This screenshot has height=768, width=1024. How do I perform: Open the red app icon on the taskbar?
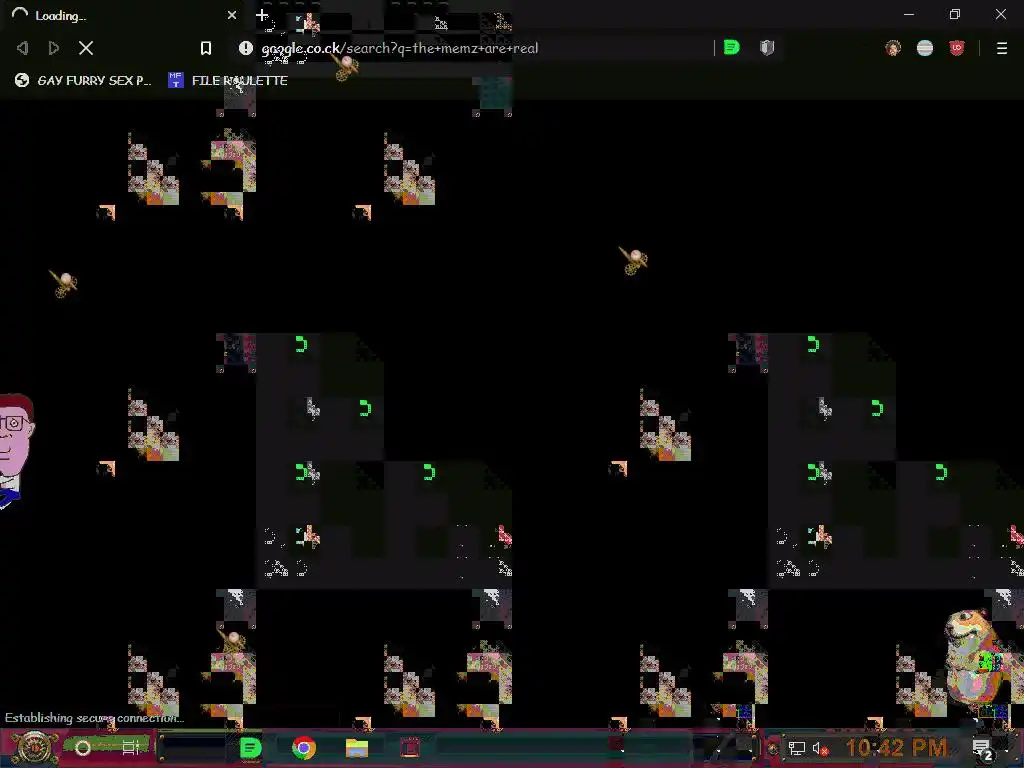[410, 748]
